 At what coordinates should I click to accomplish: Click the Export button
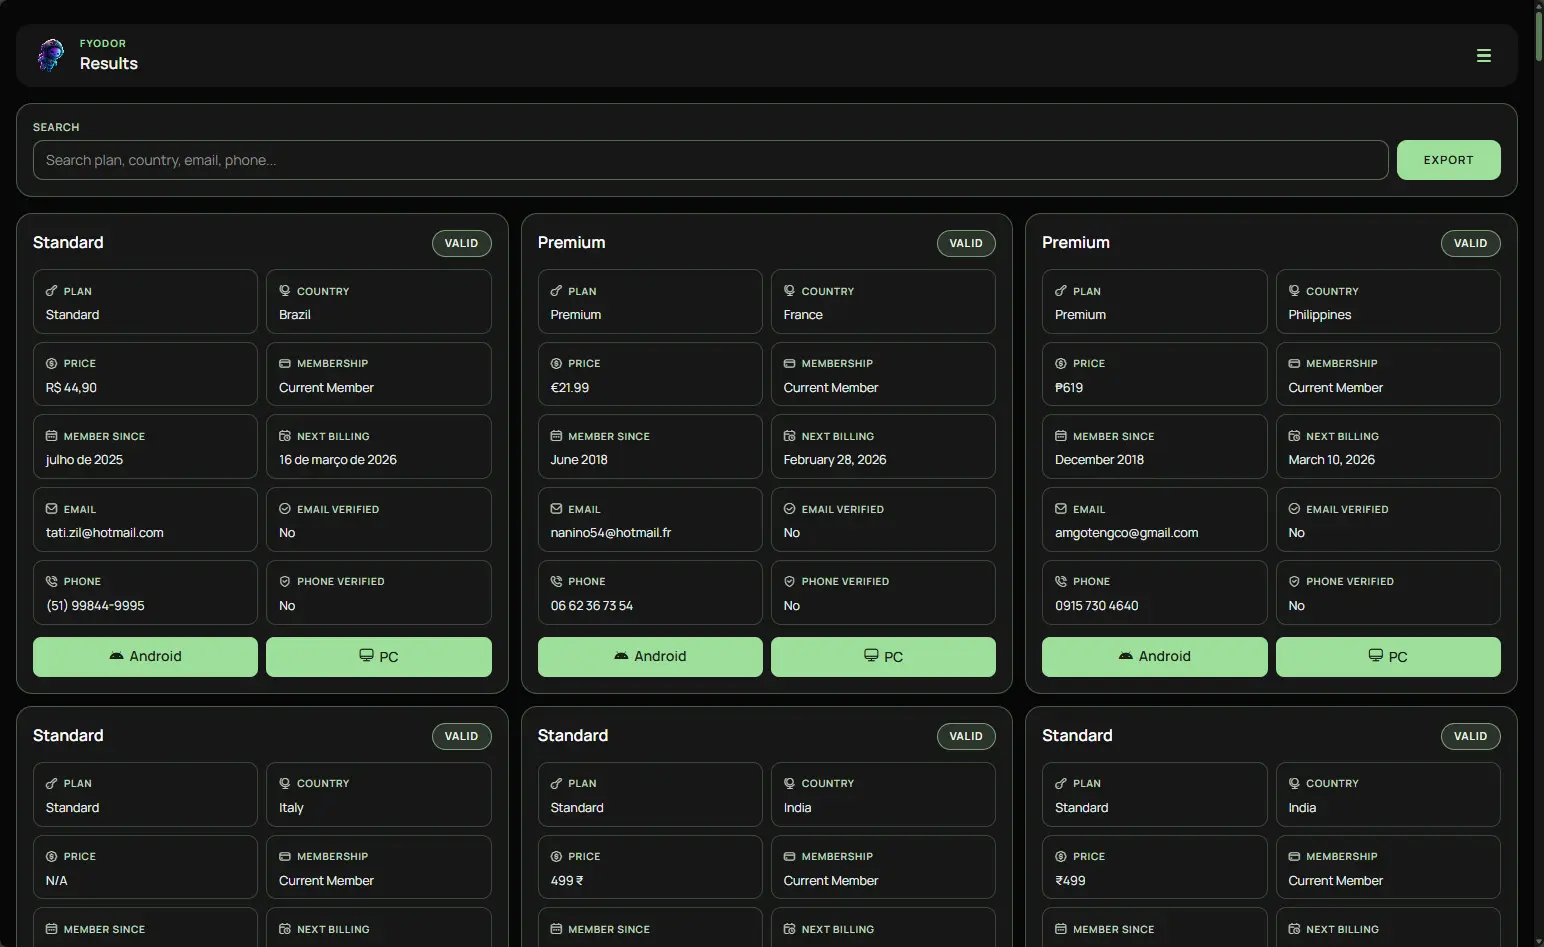click(1448, 160)
